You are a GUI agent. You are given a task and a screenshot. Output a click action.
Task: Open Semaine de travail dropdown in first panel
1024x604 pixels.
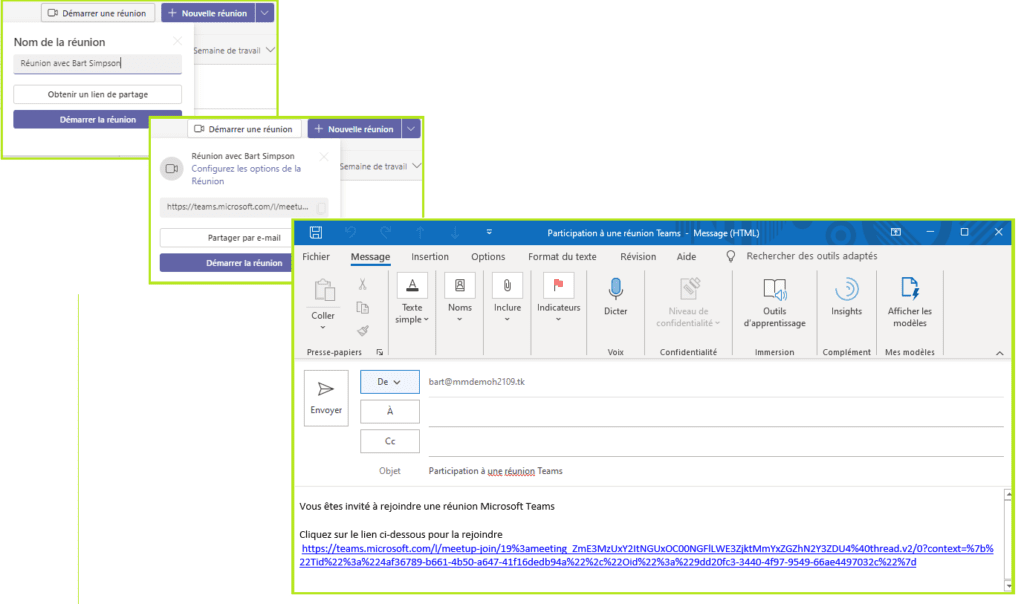point(234,50)
